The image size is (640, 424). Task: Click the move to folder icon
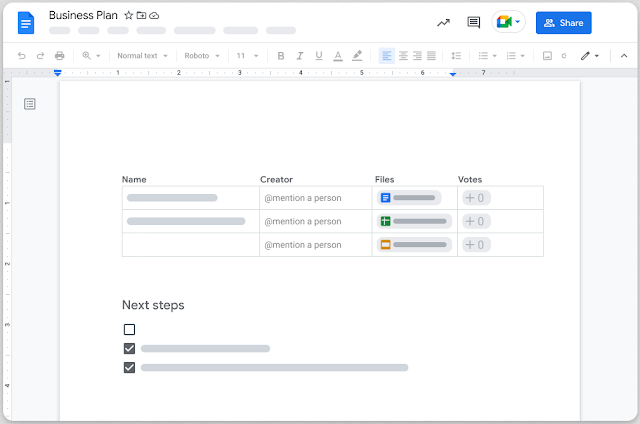pos(141,16)
